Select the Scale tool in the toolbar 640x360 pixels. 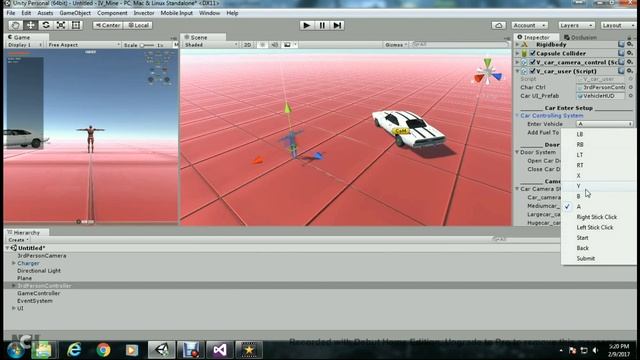pyautogui.click(x=61, y=25)
